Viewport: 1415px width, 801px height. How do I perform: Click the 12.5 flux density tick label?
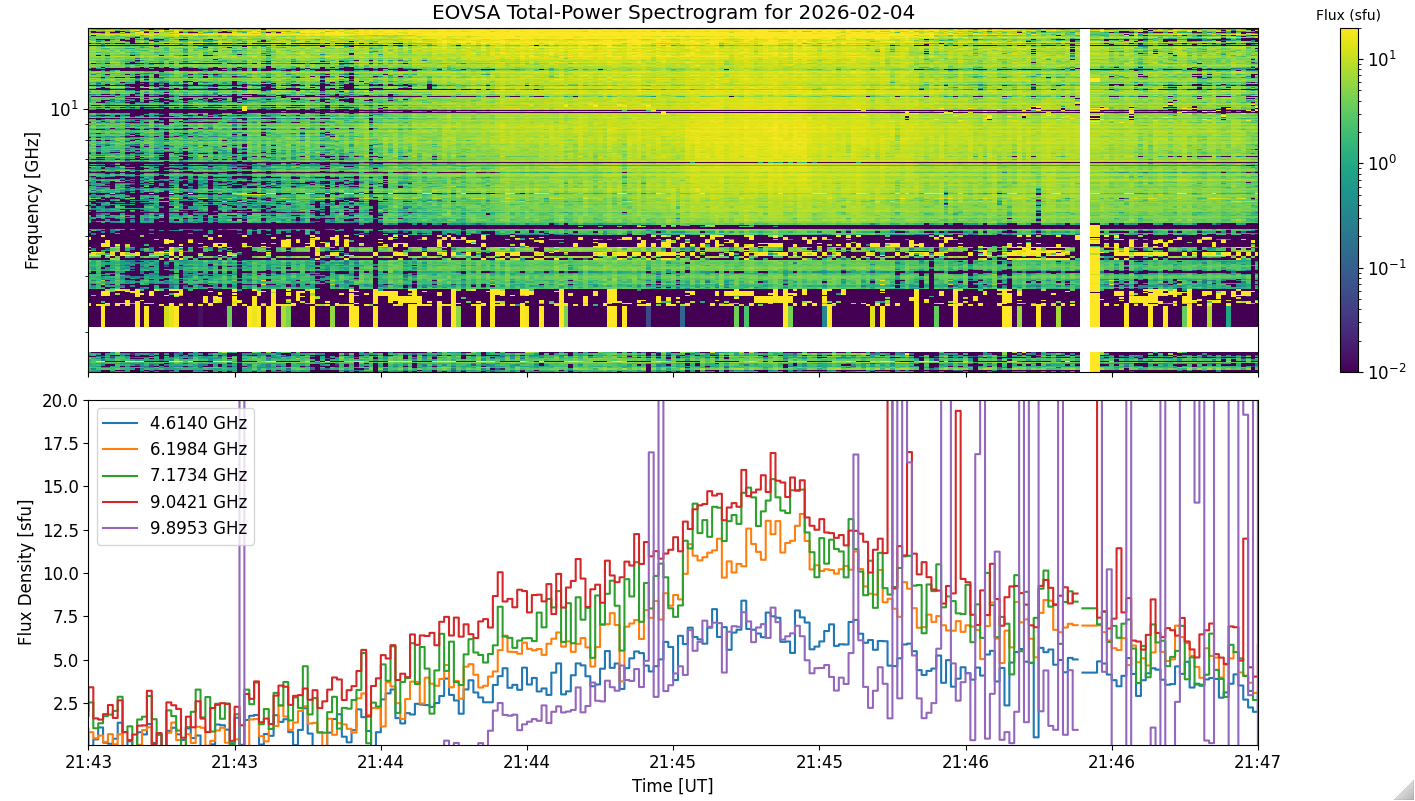64,530
